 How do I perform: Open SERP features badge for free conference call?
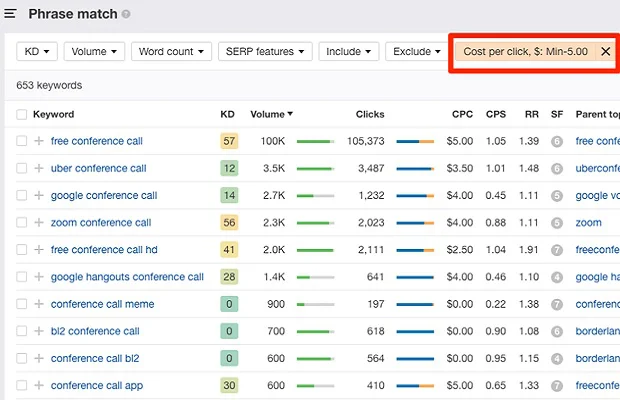tap(557, 142)
